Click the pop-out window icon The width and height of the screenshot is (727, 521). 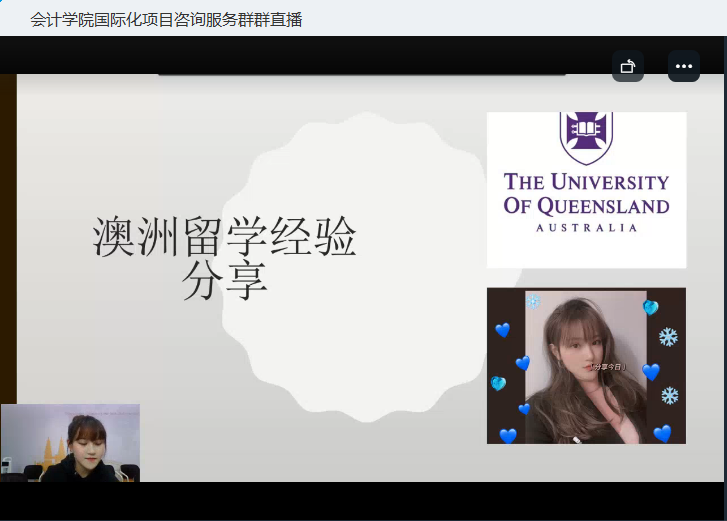click(x=628, y=66)
